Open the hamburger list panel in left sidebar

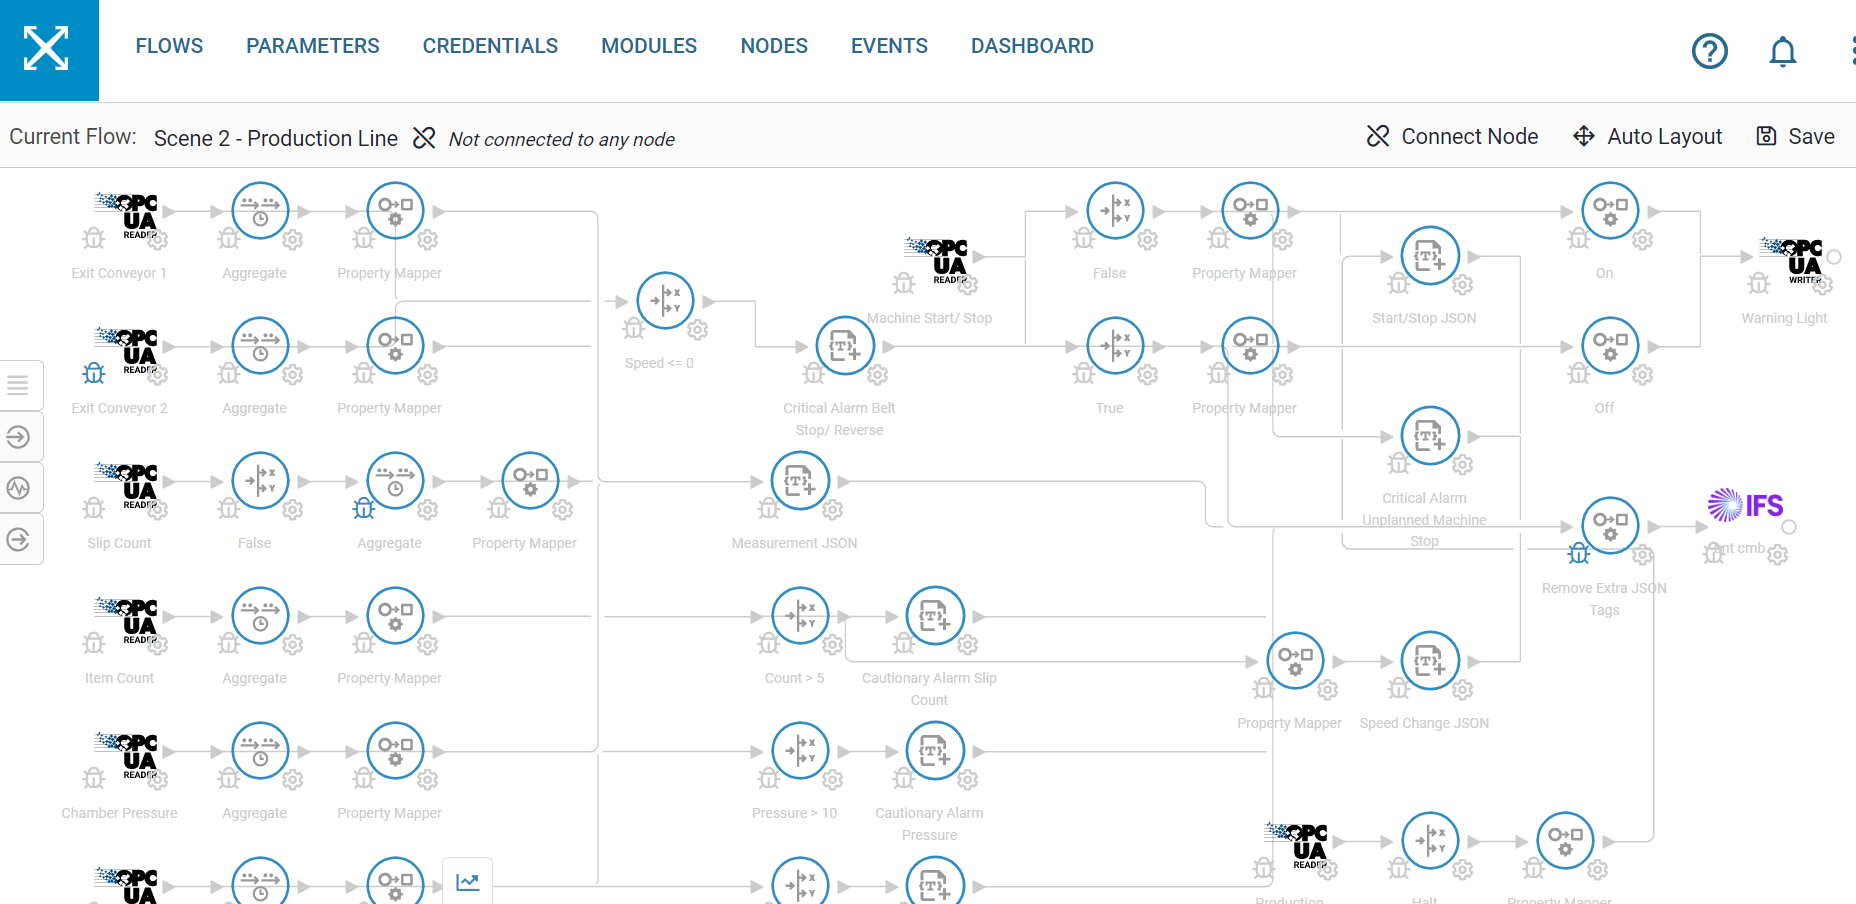pos(19,385)
